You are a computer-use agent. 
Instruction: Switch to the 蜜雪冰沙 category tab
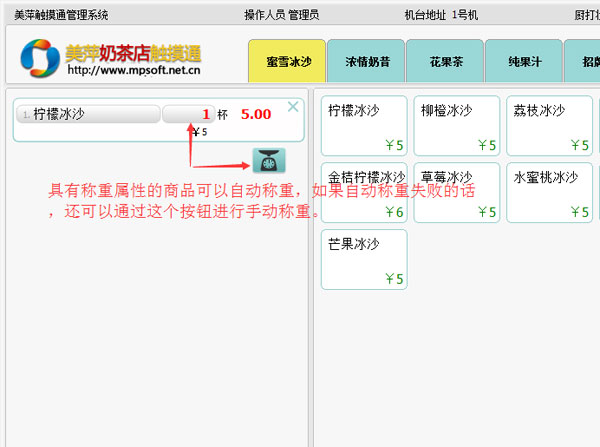pos(288,61)
